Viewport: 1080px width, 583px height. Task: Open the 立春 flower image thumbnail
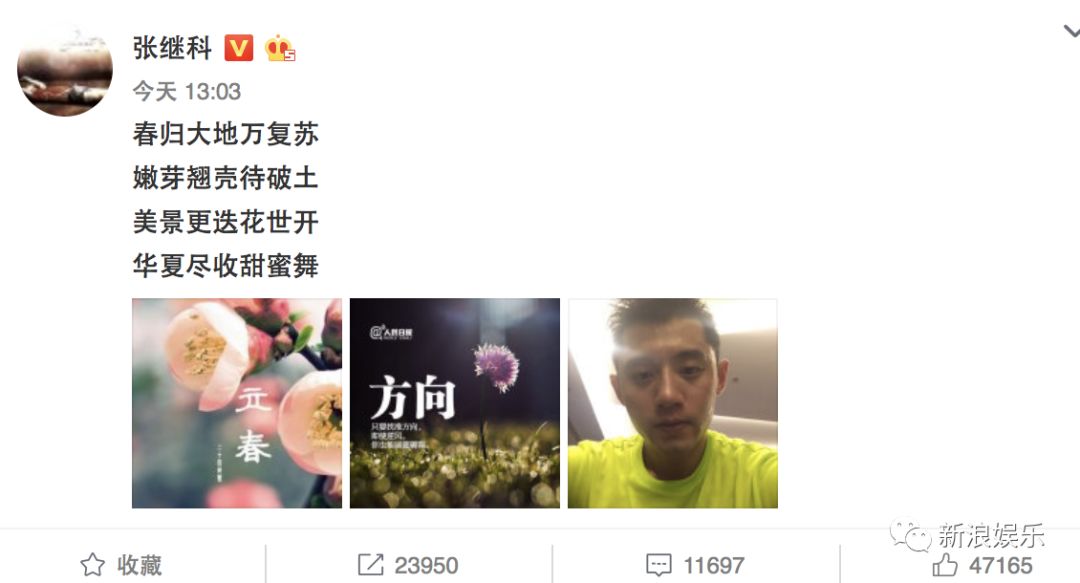[x=237, y=403]
